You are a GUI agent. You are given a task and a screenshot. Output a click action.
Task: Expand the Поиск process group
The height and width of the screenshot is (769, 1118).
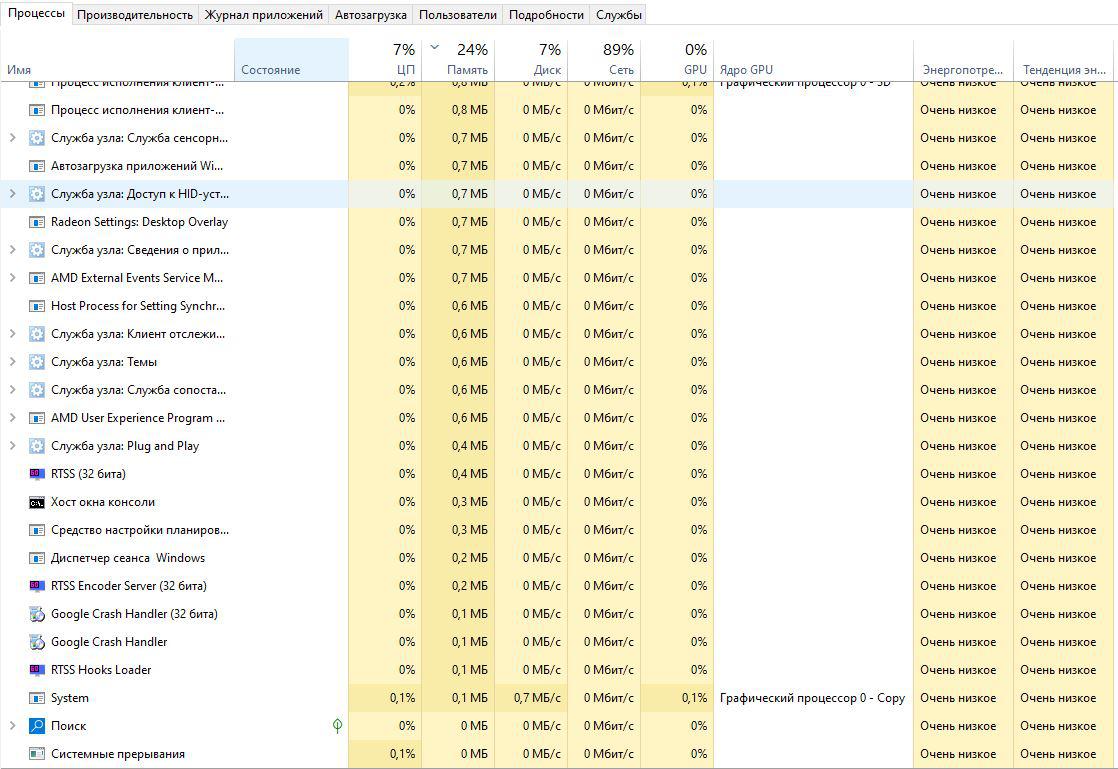pos(12,726)
